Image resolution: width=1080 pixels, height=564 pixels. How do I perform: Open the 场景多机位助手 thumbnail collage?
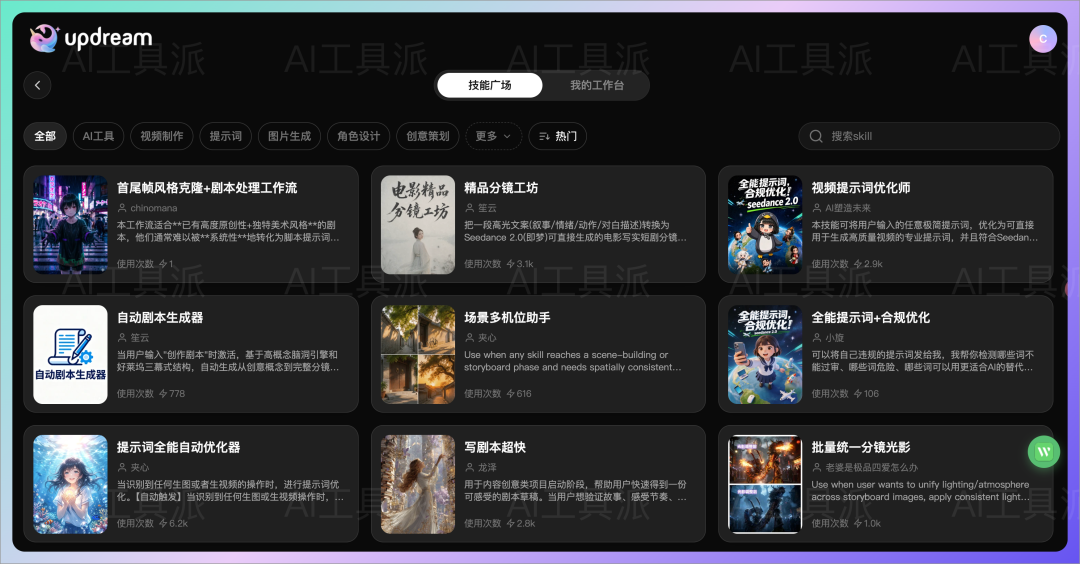pyautogui.click(x=418, y=355)
